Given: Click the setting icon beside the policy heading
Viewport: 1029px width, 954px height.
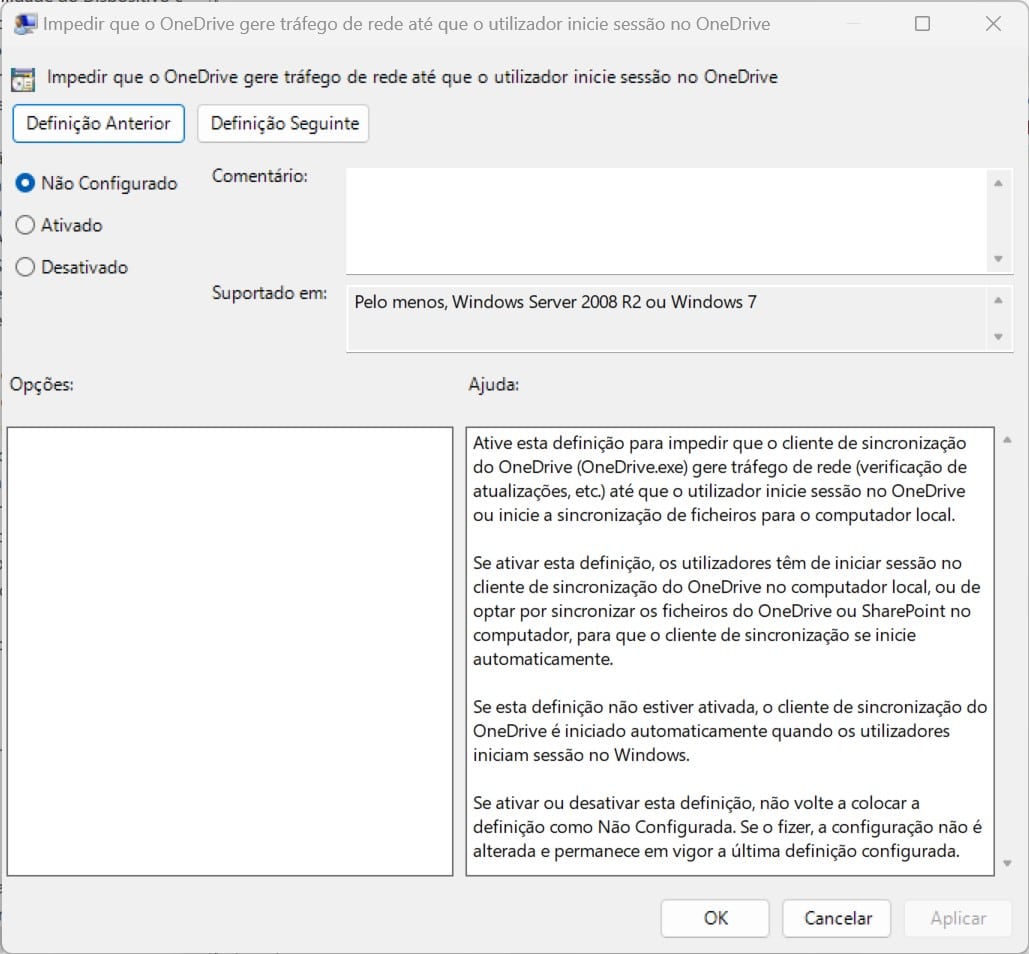Looking at the screenshot, I should 24,79.
